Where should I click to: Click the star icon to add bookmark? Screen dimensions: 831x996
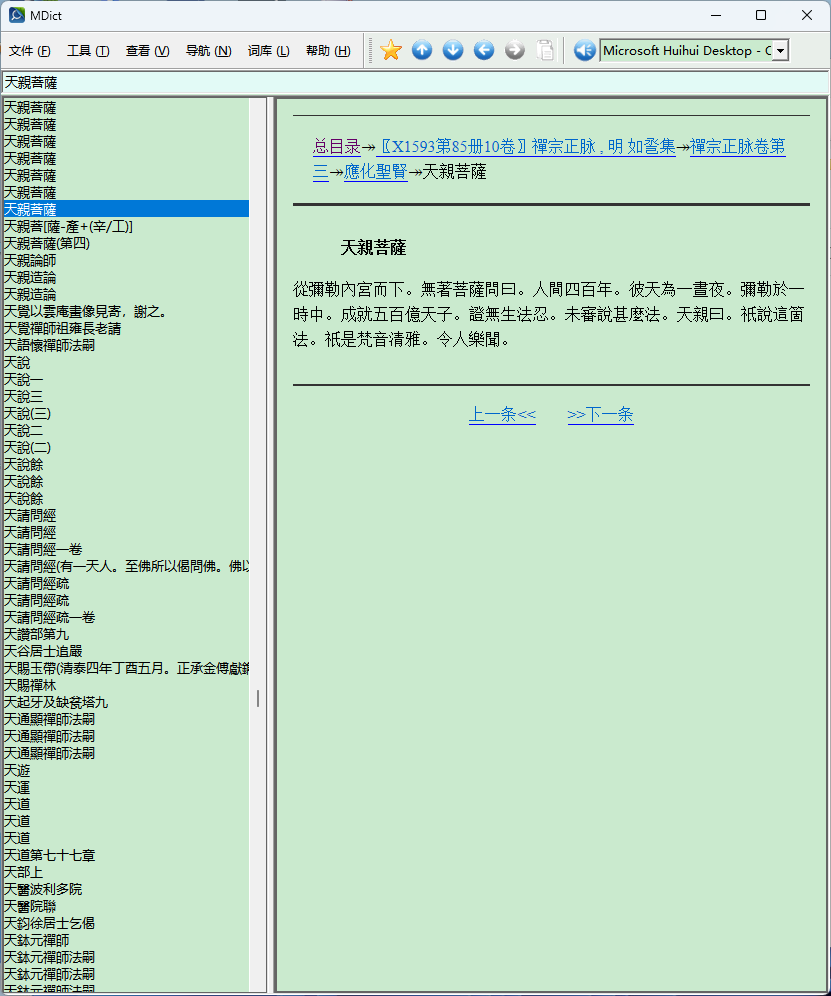390,49
